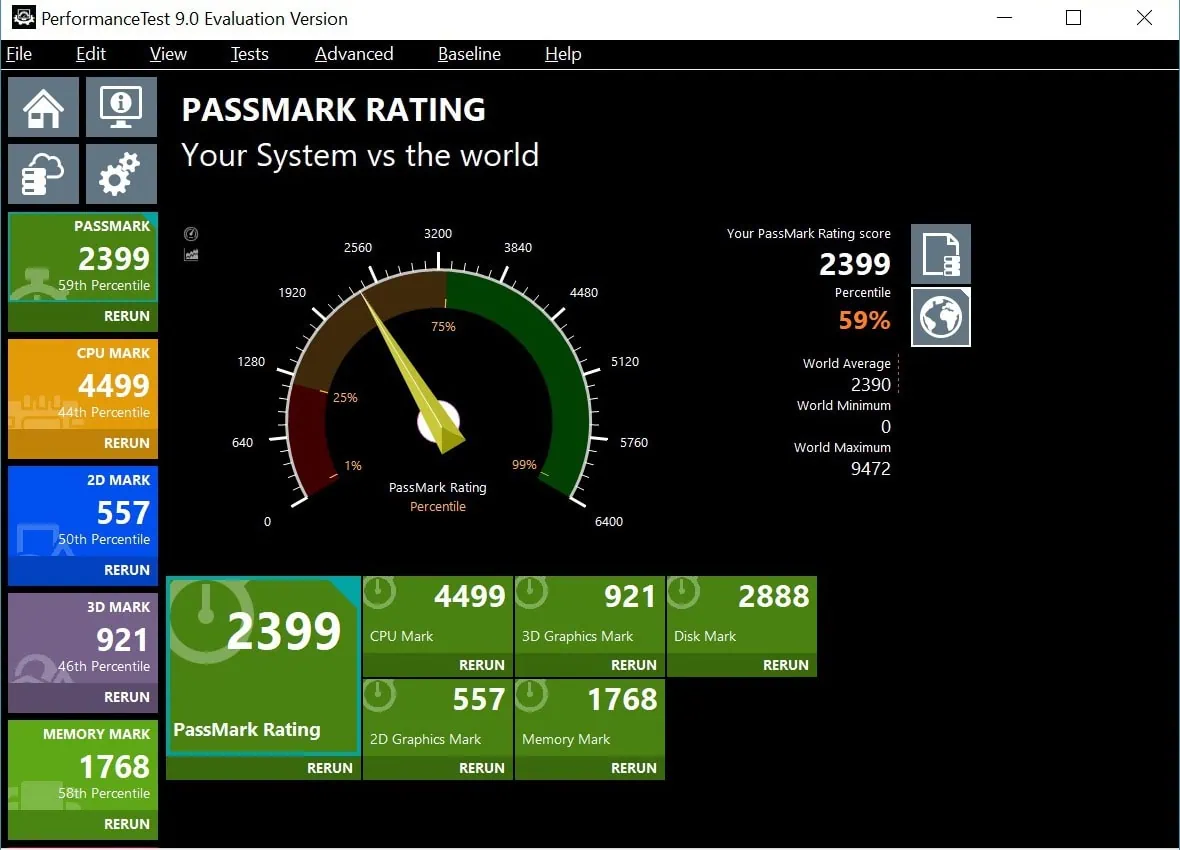
Task: Click the globe world comparison icon
Action: click(x=941, y=317)
